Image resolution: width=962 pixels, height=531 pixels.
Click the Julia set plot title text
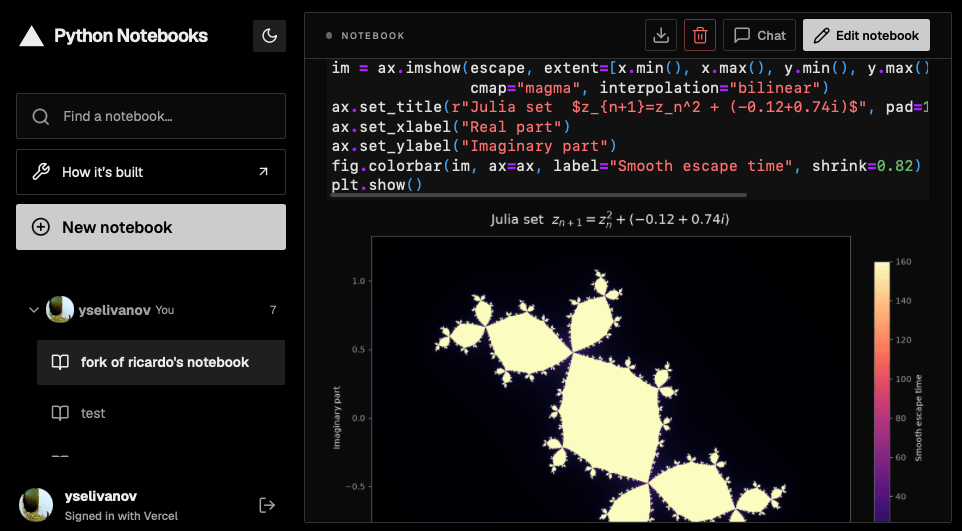coord(610,219)
